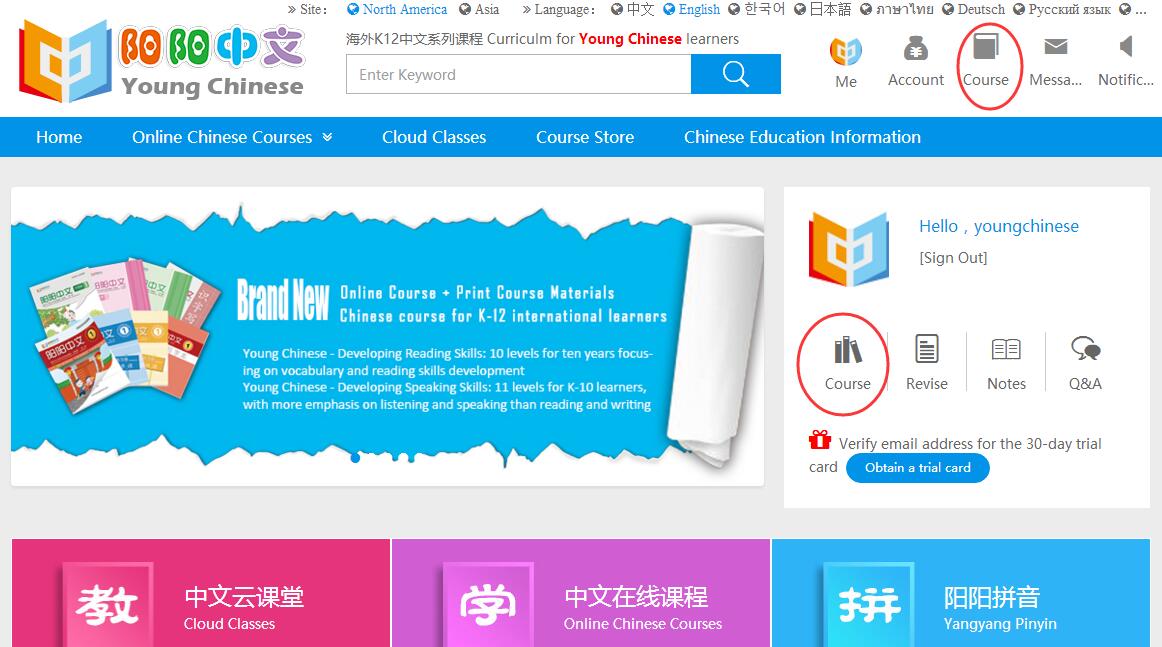Switch language to Русский язык
This screenshot has width=1162, height=647.
(x=1062, y=10)
